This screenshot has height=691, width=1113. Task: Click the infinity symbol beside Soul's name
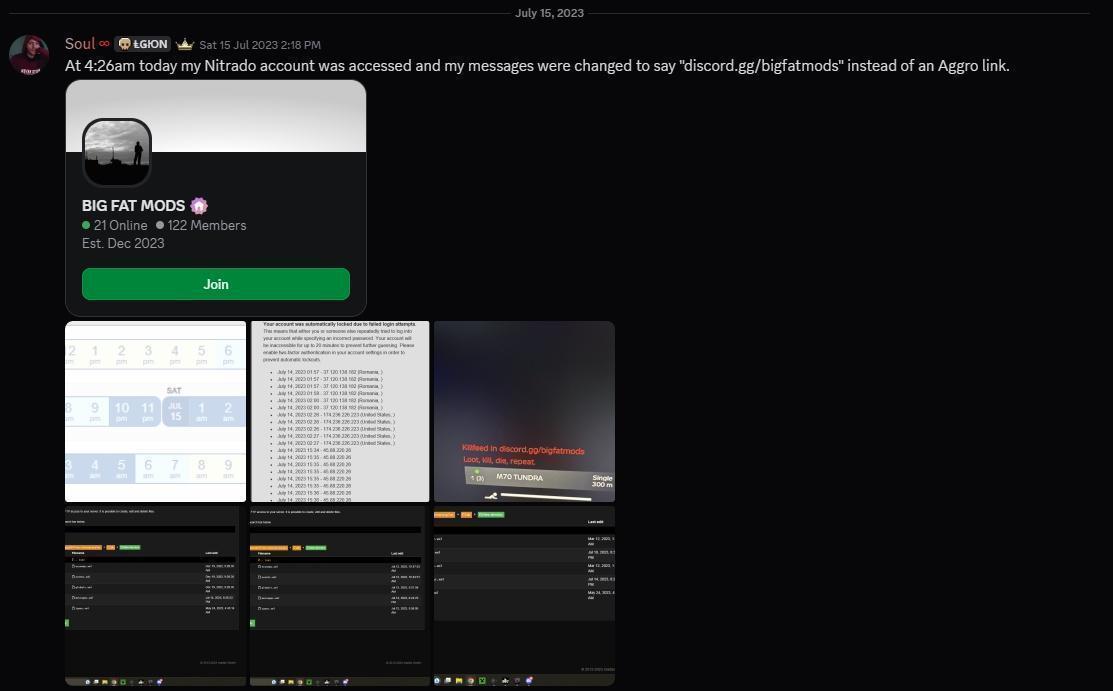coord(104,44)
